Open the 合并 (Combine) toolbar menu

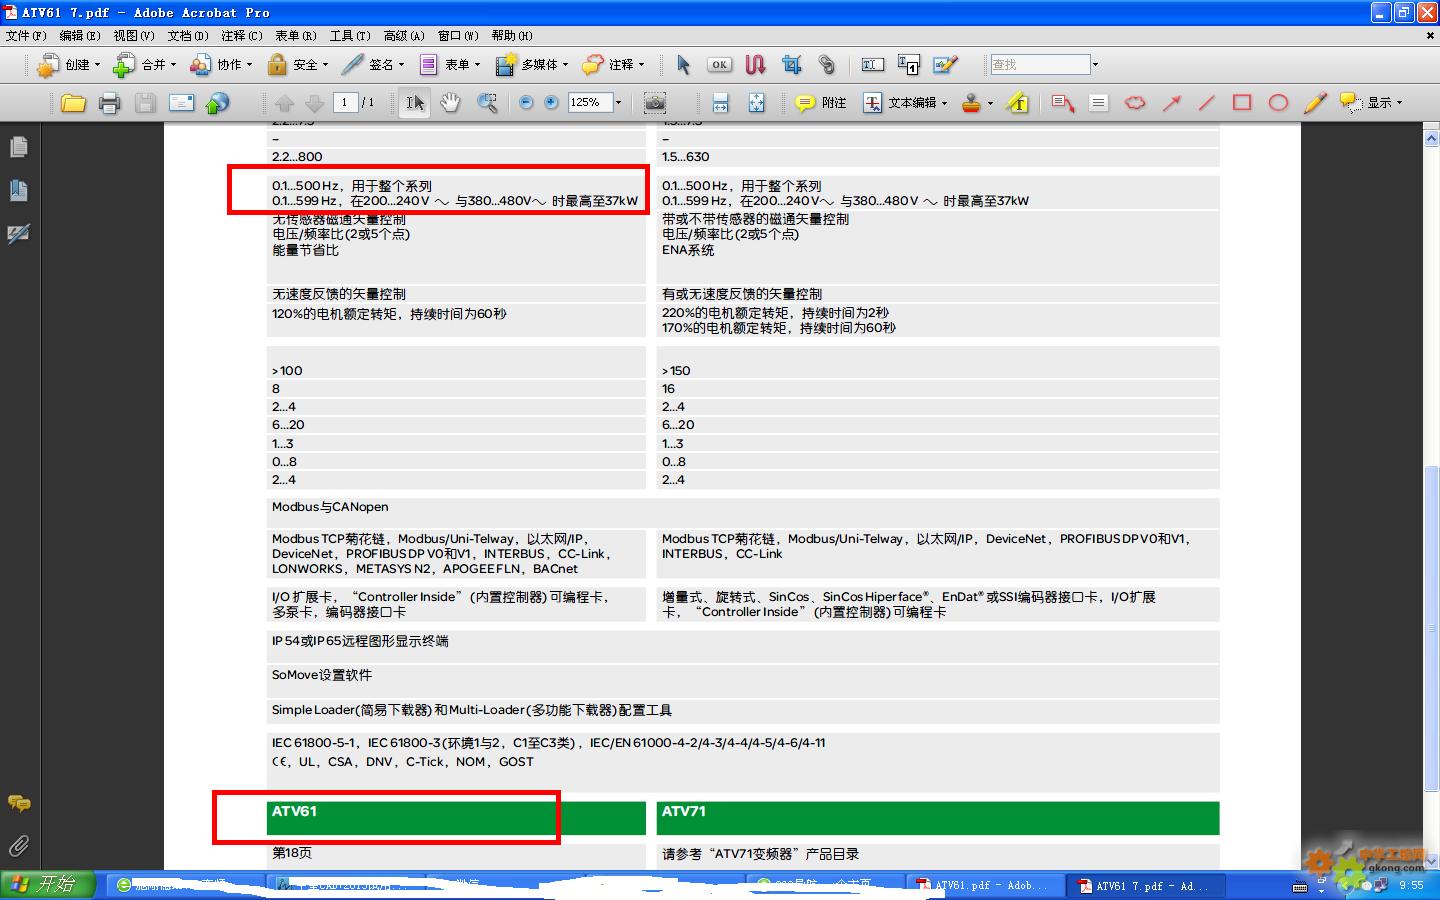pos(144,65)
